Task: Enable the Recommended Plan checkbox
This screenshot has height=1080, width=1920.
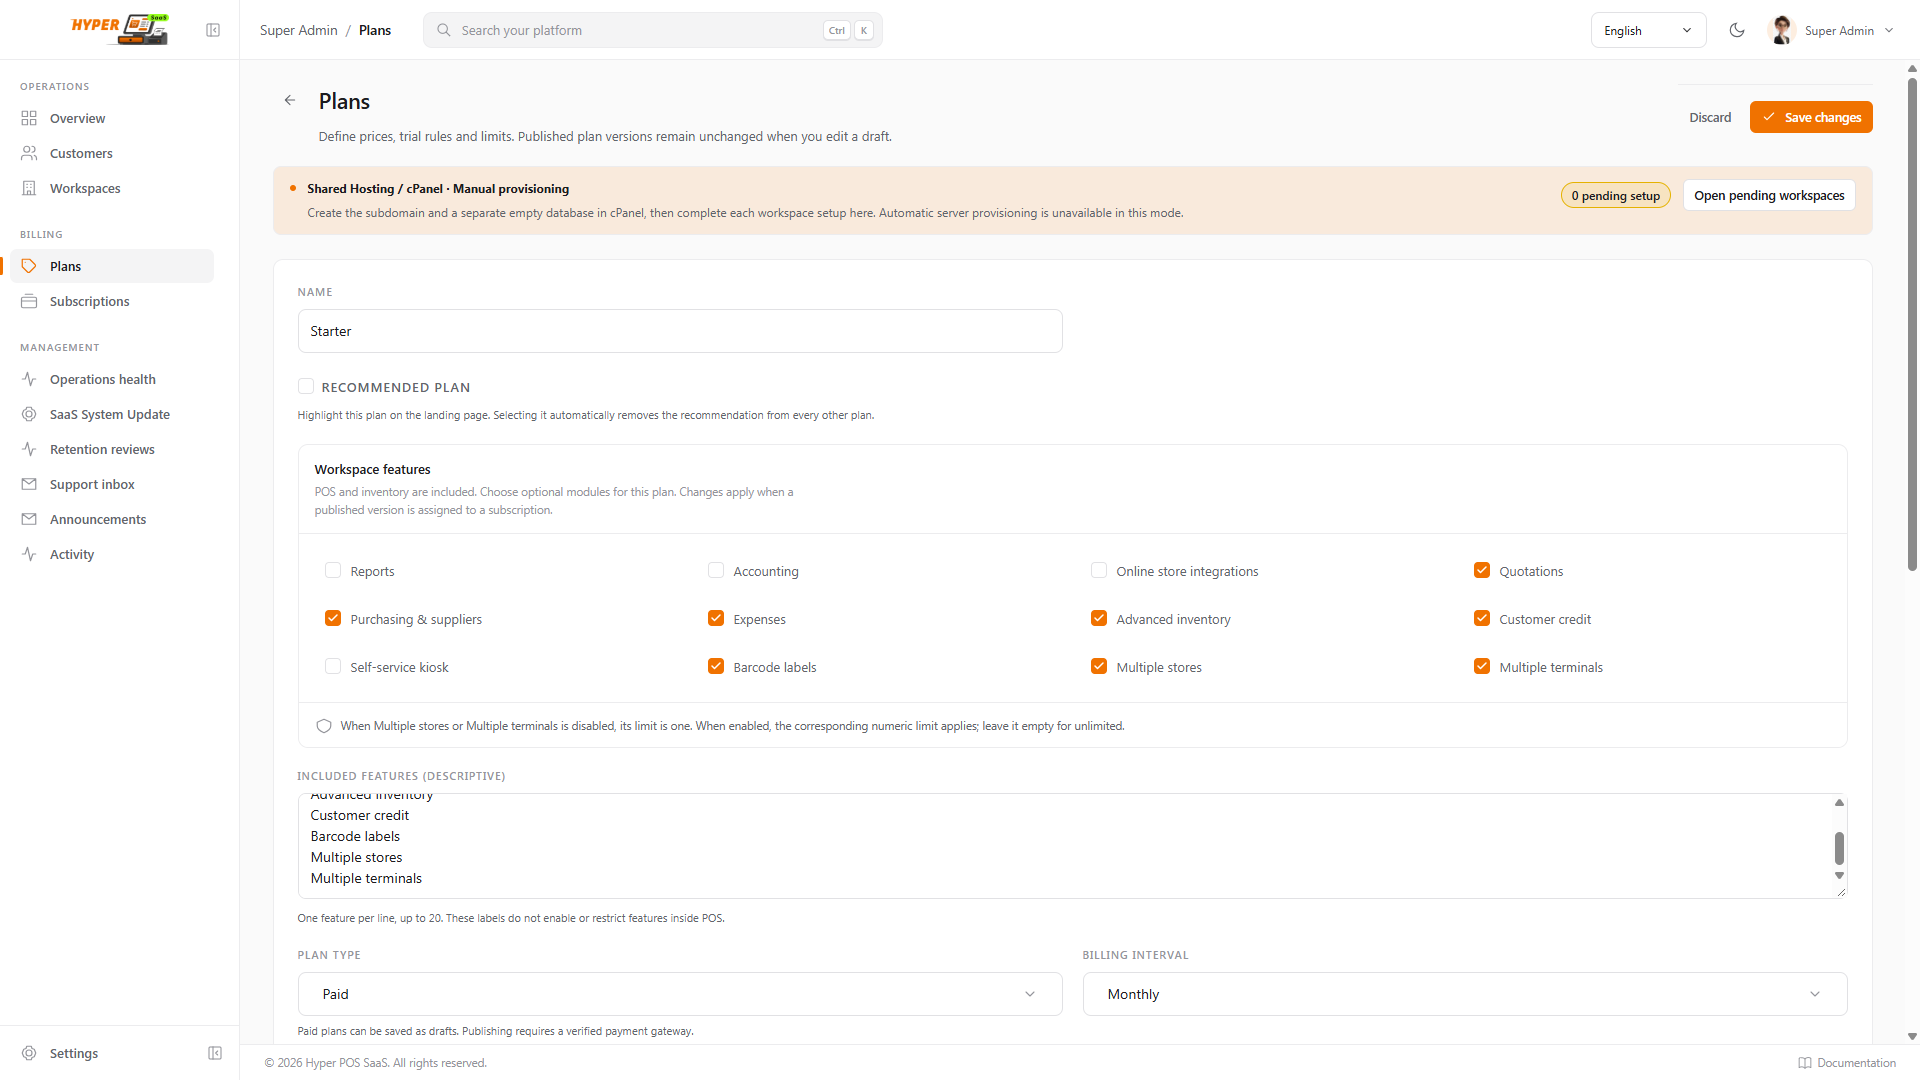Action: pyautogui.click(x=306, y=387)
